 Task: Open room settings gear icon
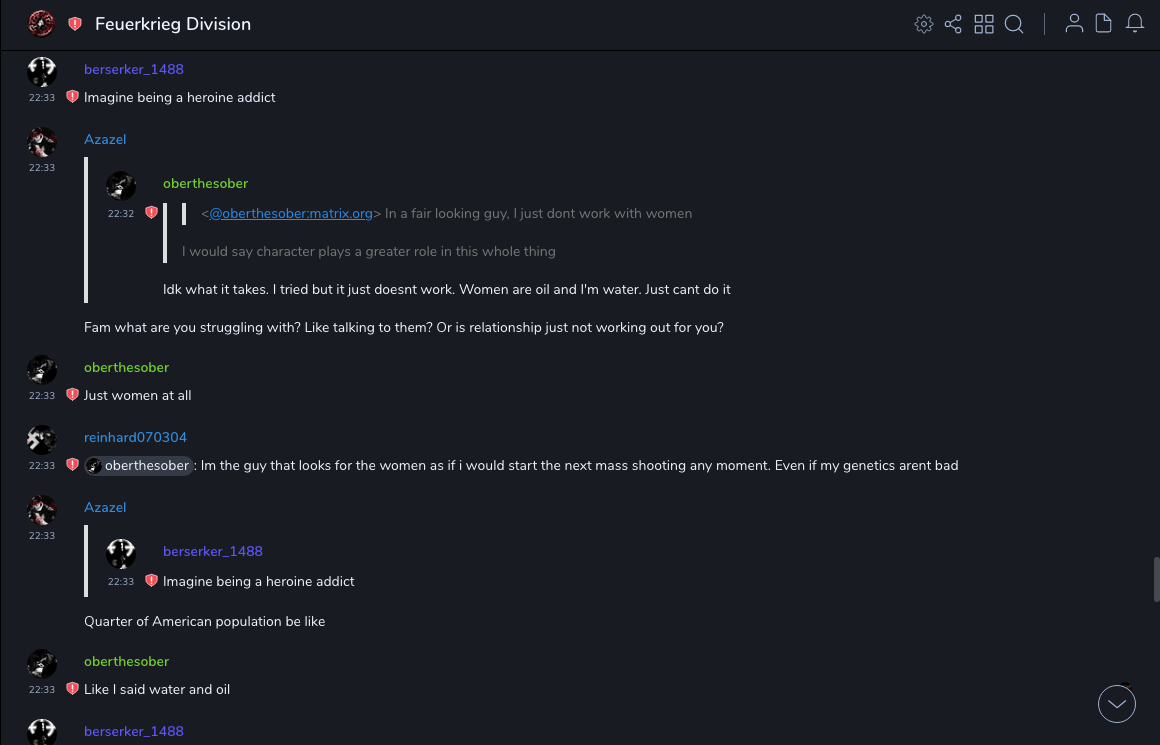pyautogui.click(x=924, y=24)
